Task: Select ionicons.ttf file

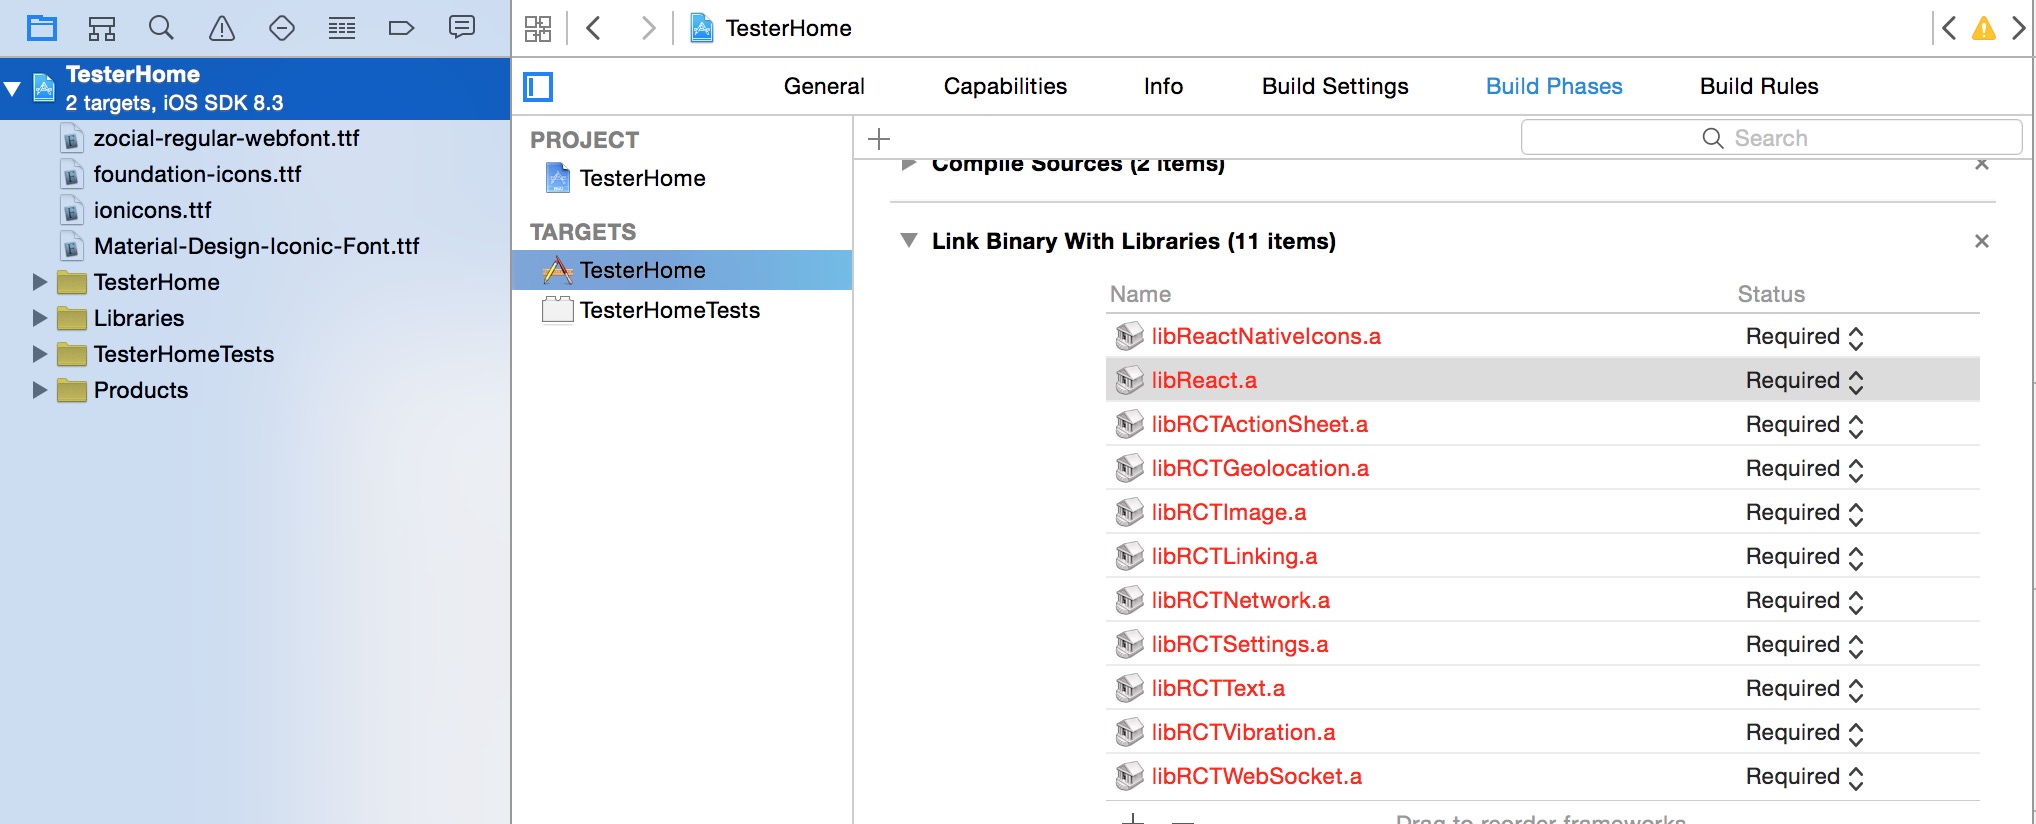Action: (x=152, y=210)
